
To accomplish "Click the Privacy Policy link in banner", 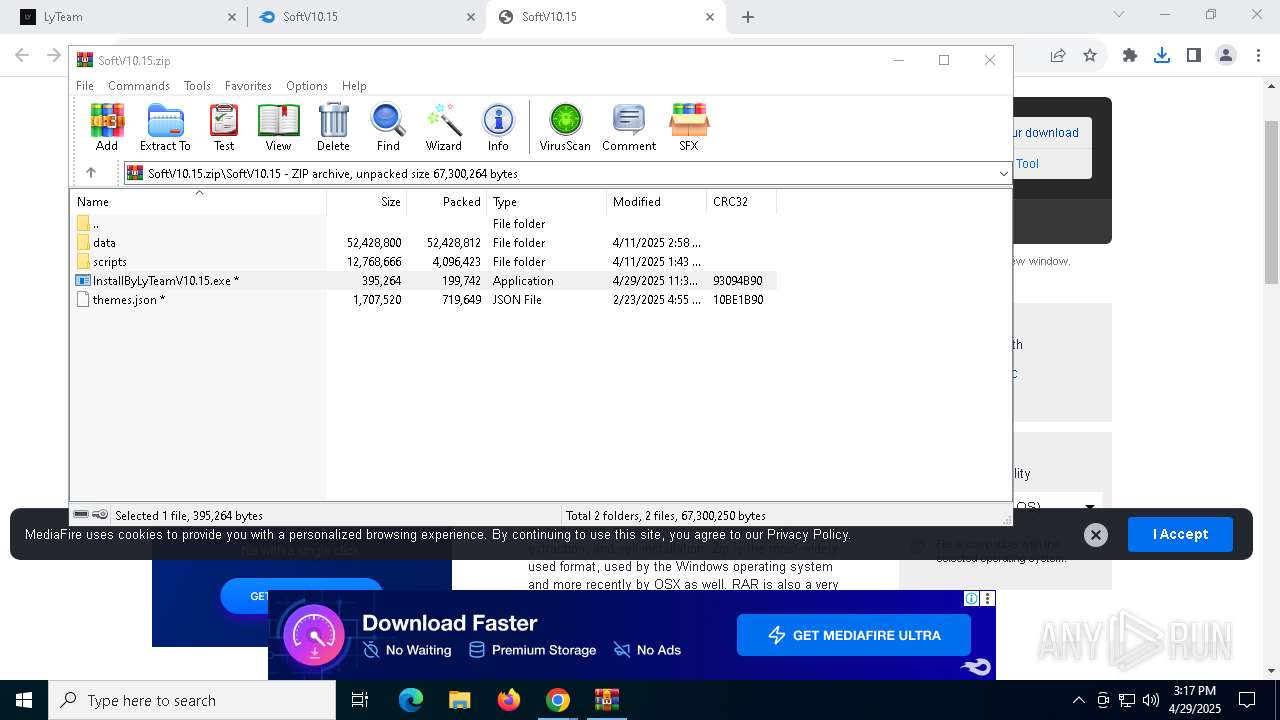I will pyautogui.click(x=808, y=534).
